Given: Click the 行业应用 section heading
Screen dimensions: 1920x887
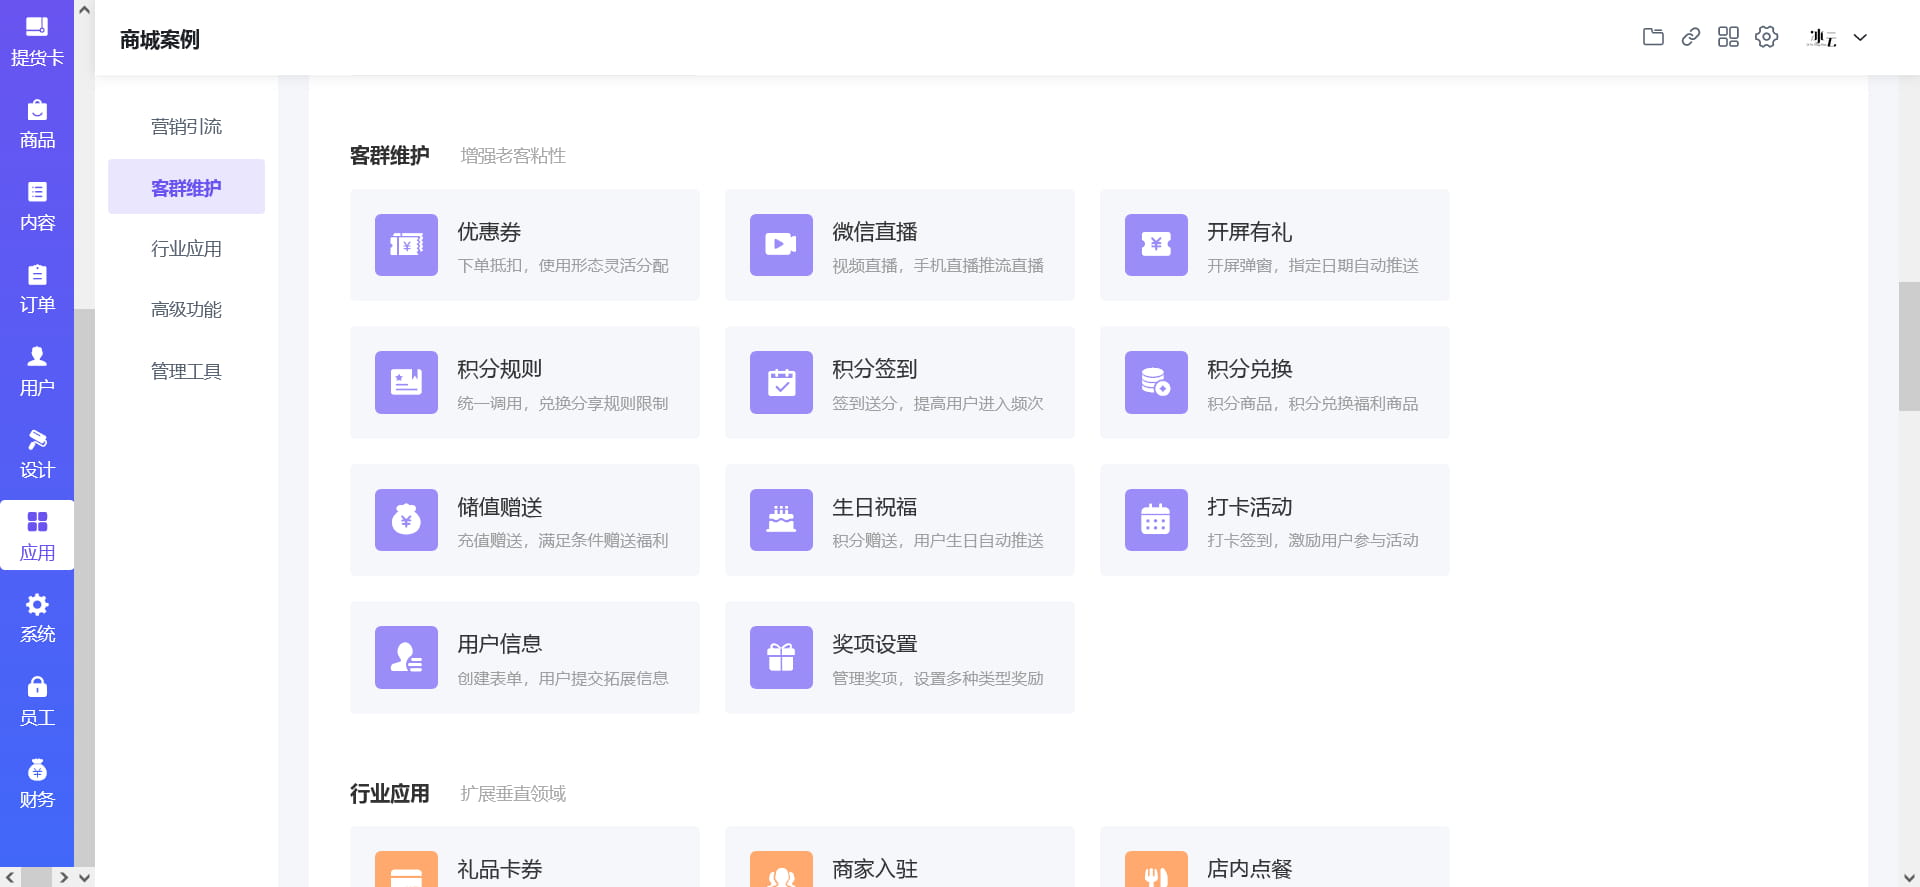Looking at the screenshot, I should click(390, 794).
